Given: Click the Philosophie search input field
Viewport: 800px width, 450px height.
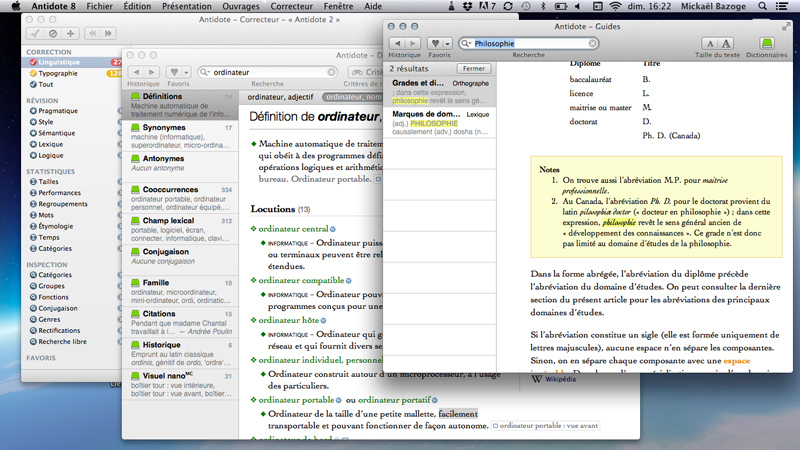Looking at the screenshot, I should tap(530, 43).
